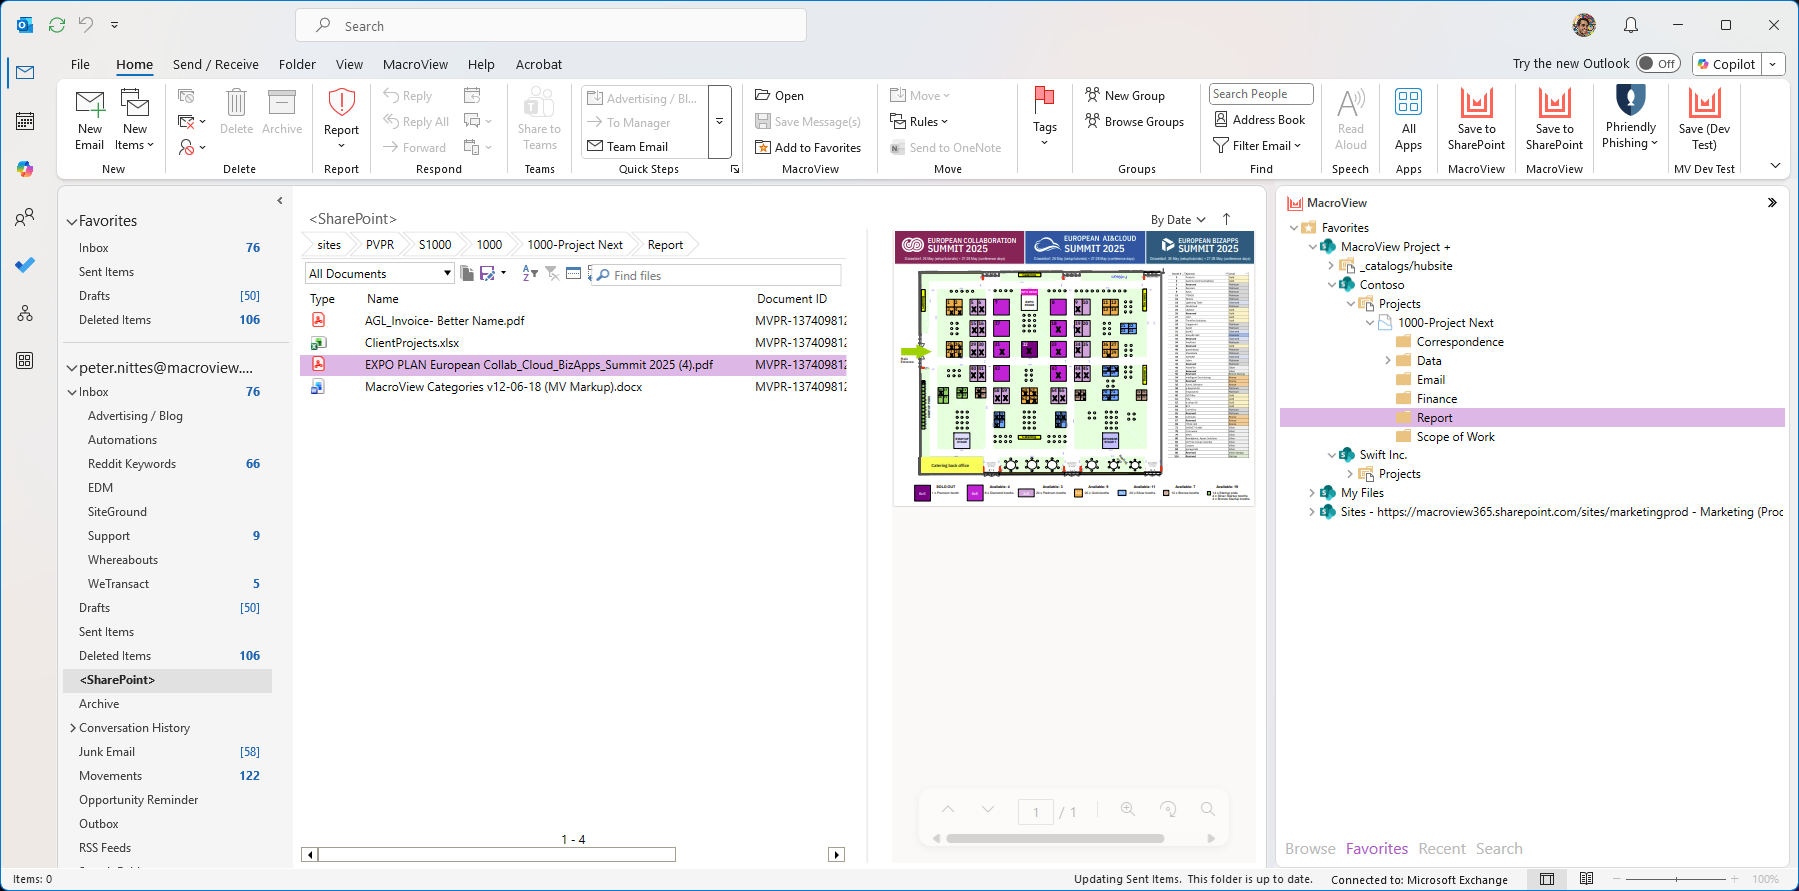Click the reverse sort arrow
1799x891 pixels.
click(x=1226, y=219)
